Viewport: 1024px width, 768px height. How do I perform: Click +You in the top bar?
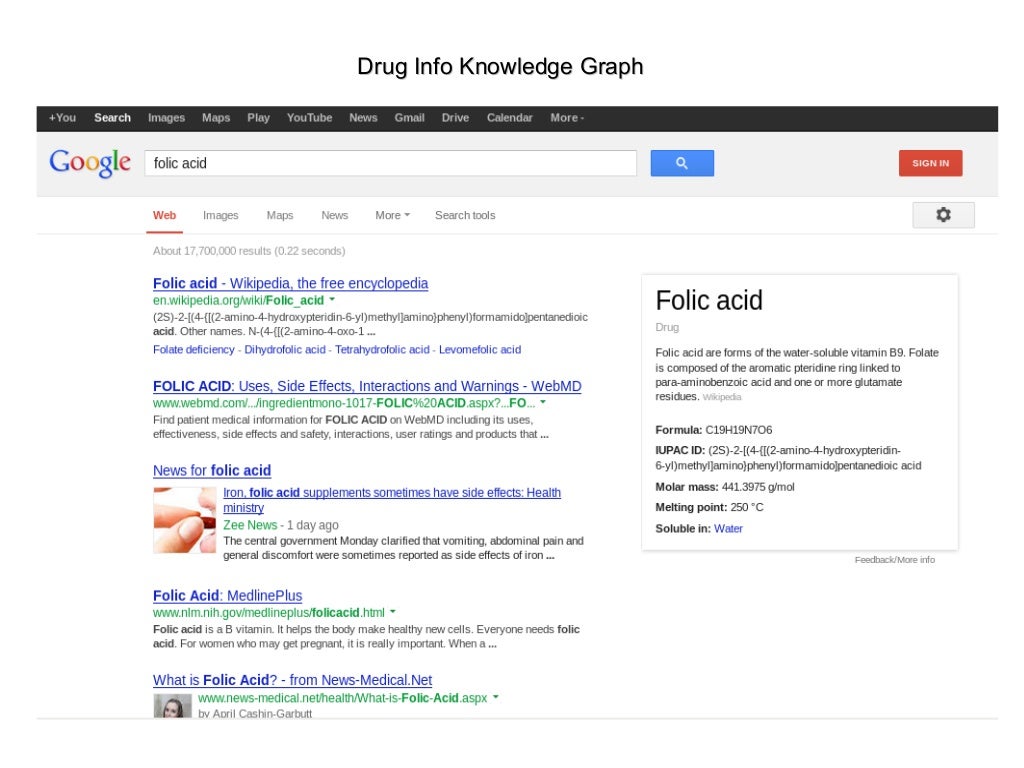pyautogui.click(x=62, y=118)
